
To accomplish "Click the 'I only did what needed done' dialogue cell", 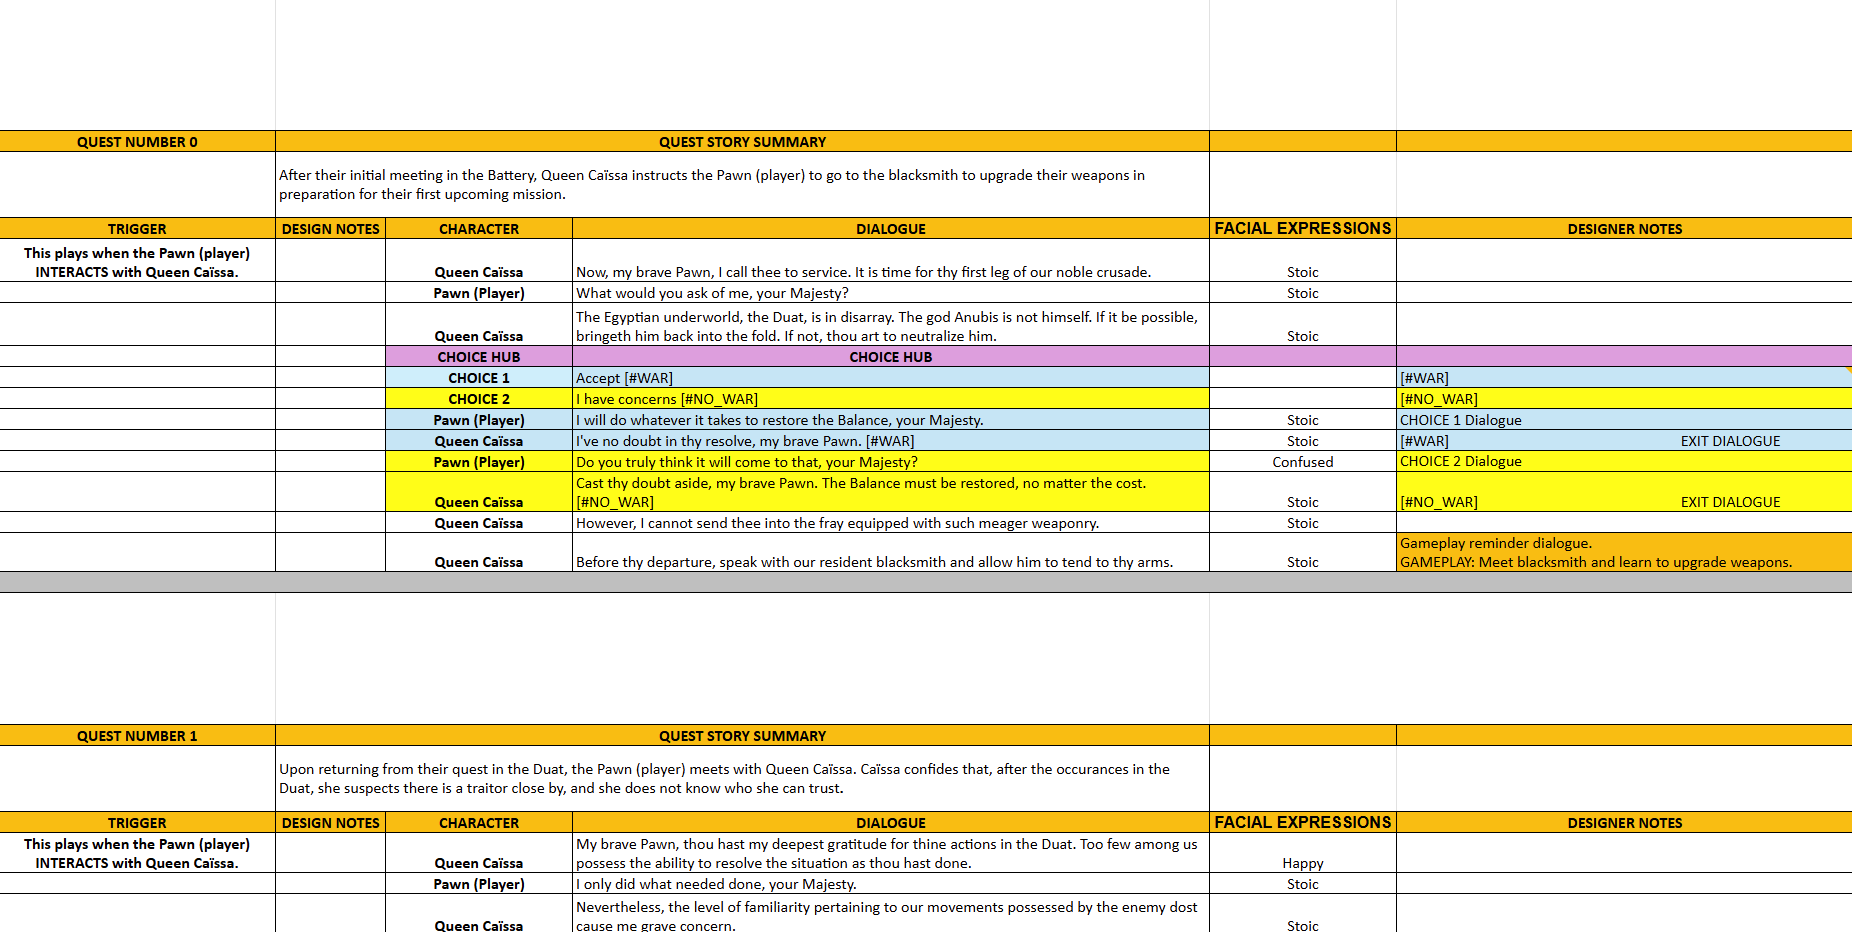I will point(890,884).
